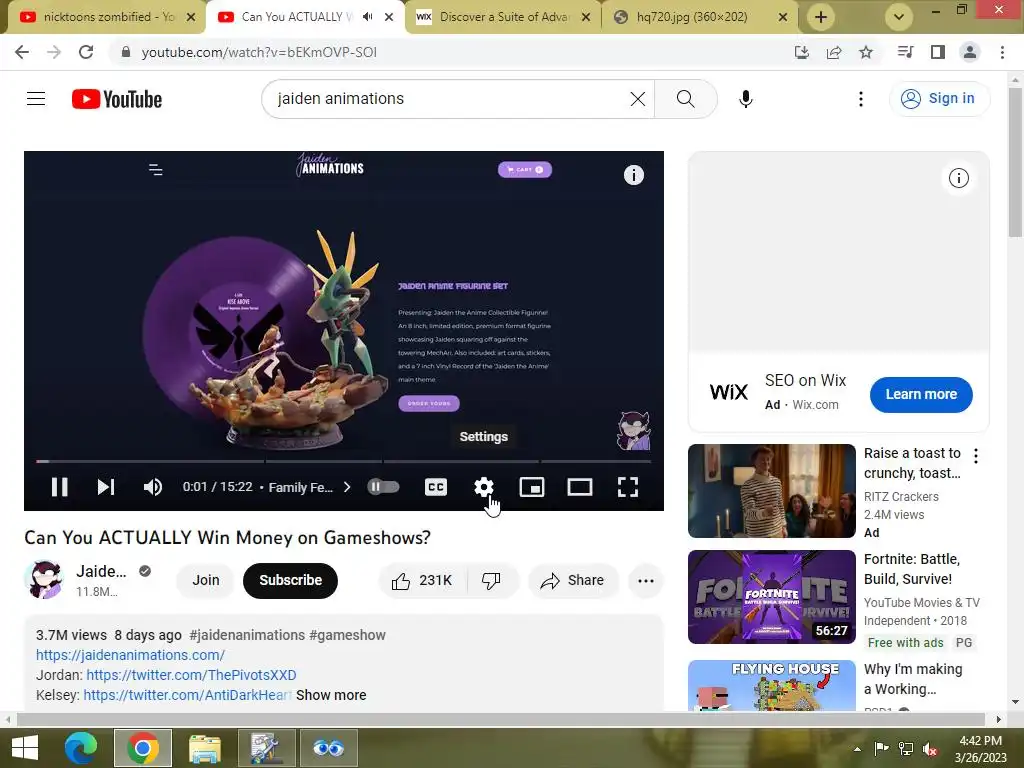Open RITZ Crackers ad thumbnail
The height and width of the screenshot is (768, 1024).
click(x=771, y=491)
